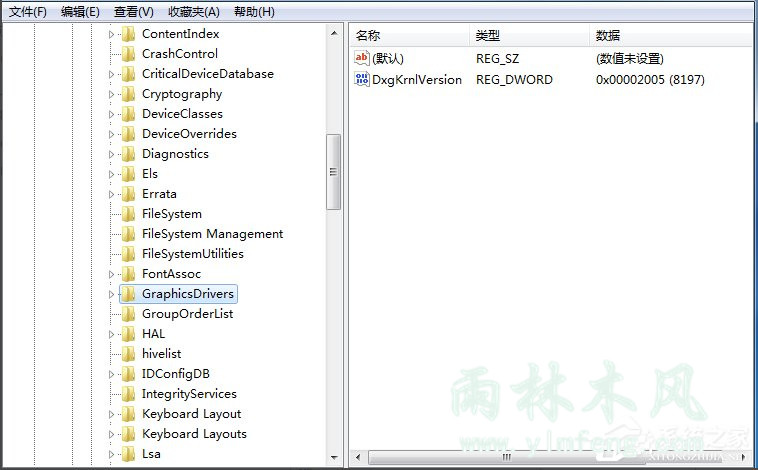Sort values by the 数据 column header
The height and width of the screenshot is (470, 758).
(x=672, y=35)
